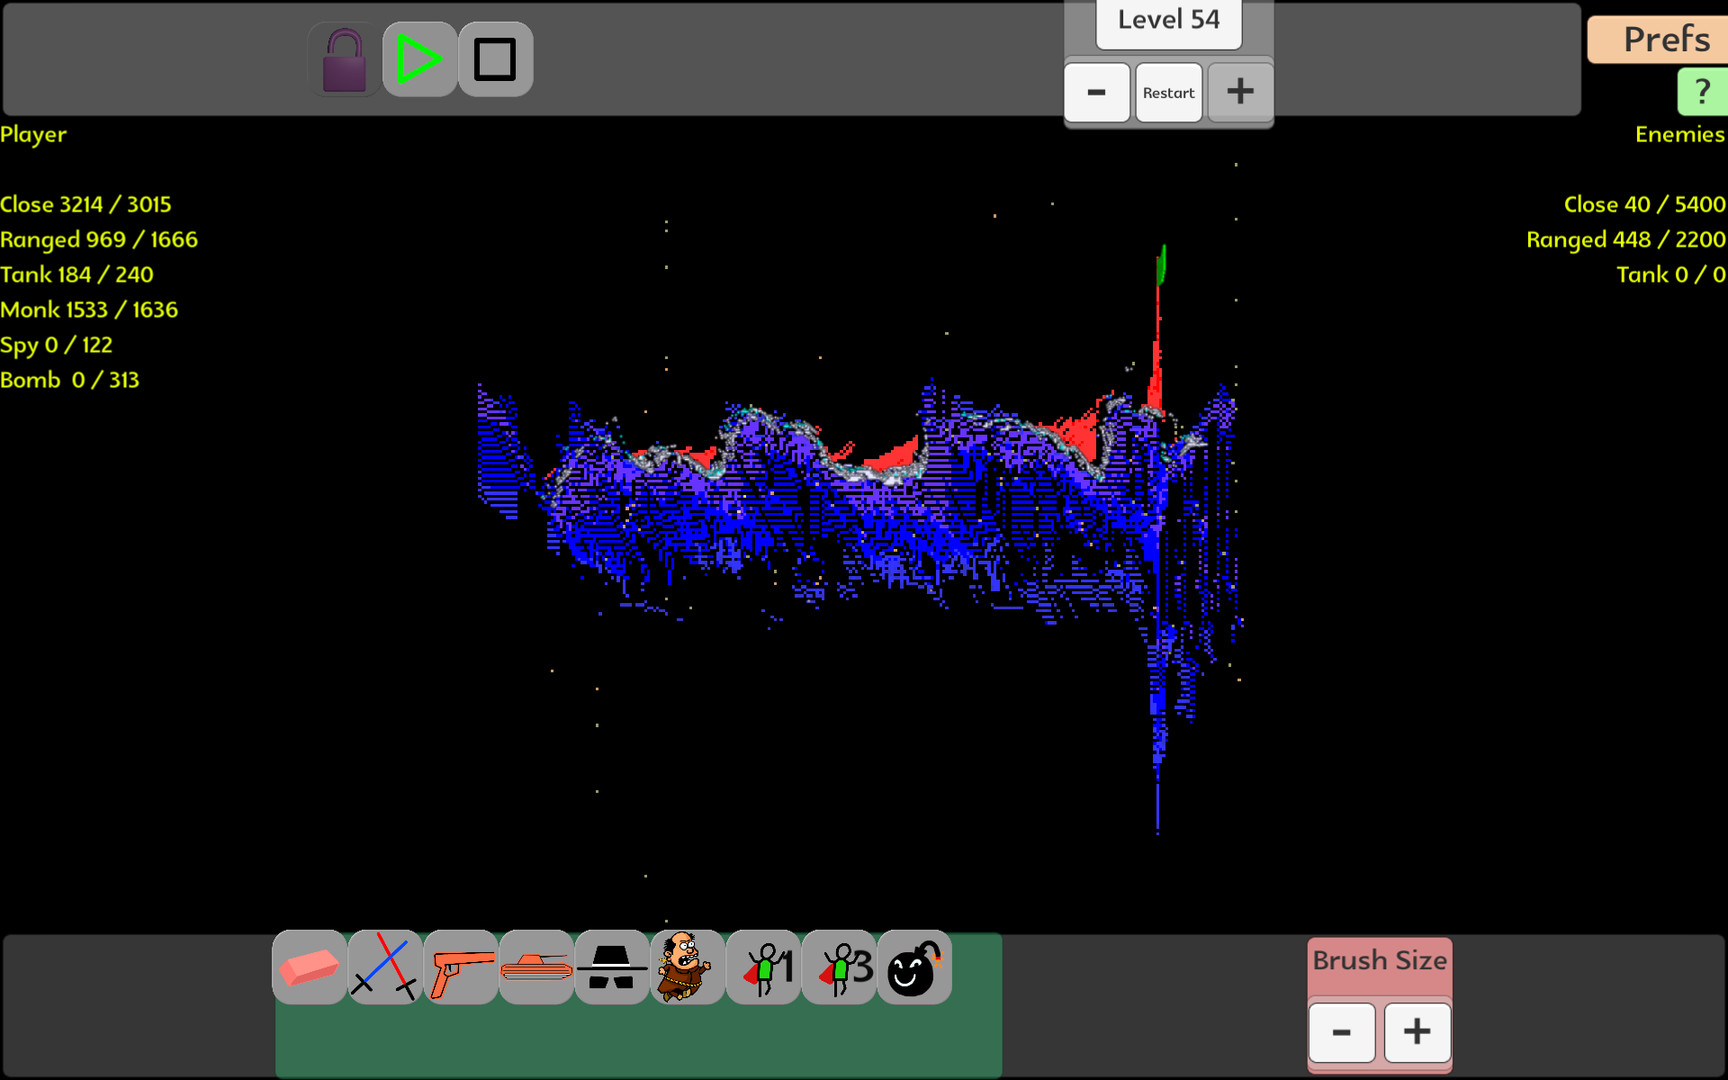Open help with the question mark button
1728x1080 pixels.
click(1702, 92)
